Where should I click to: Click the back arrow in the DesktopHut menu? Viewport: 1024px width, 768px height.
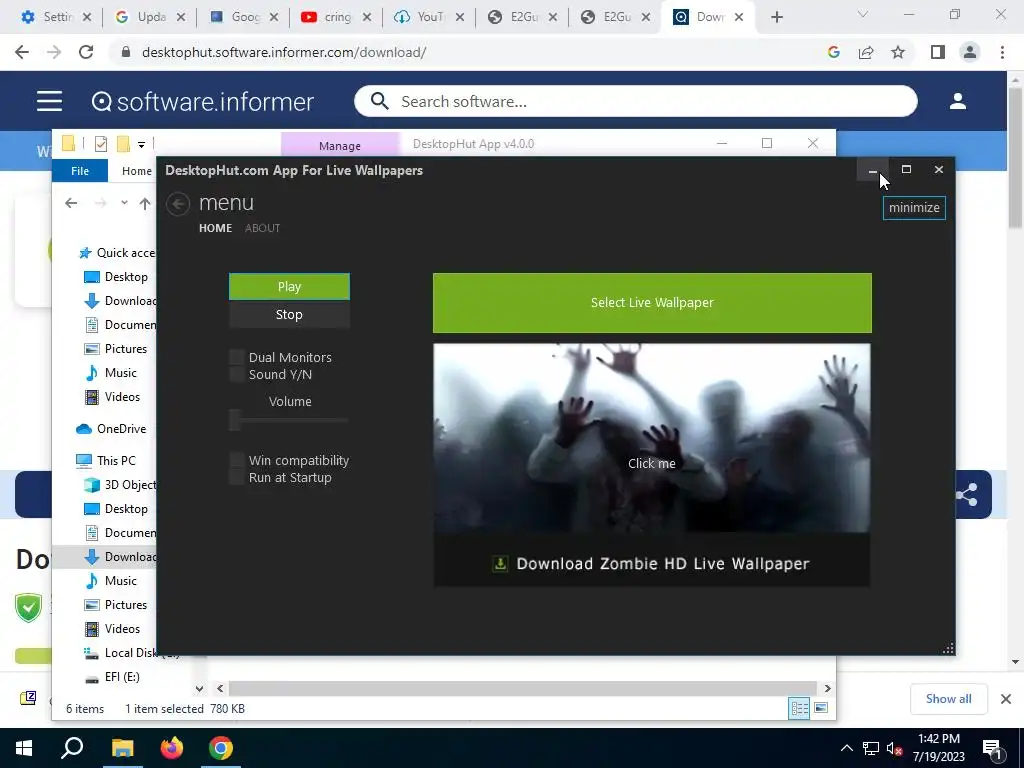178,204
